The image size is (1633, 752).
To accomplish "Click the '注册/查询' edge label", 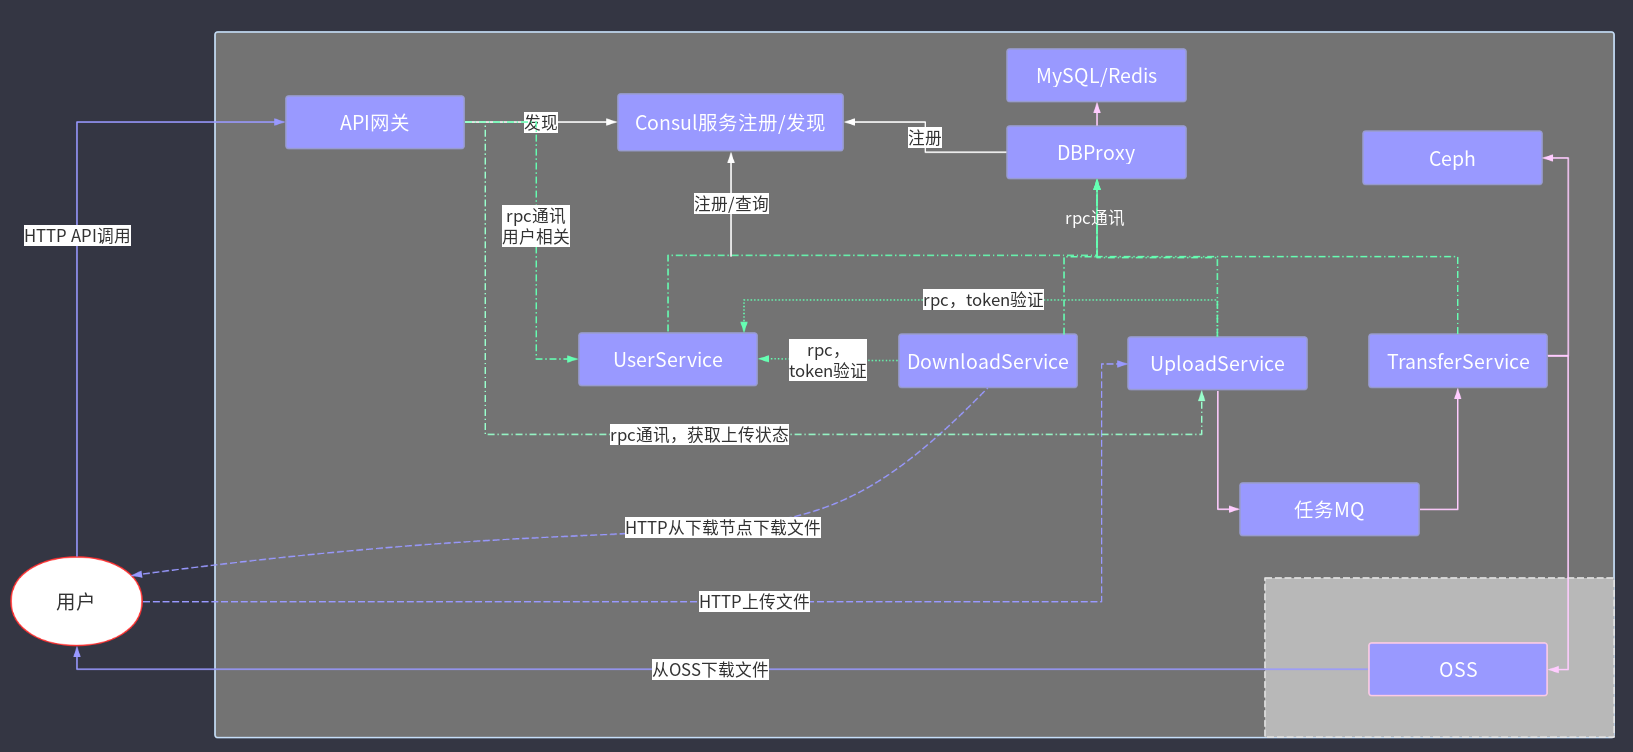I will [731, 204].
